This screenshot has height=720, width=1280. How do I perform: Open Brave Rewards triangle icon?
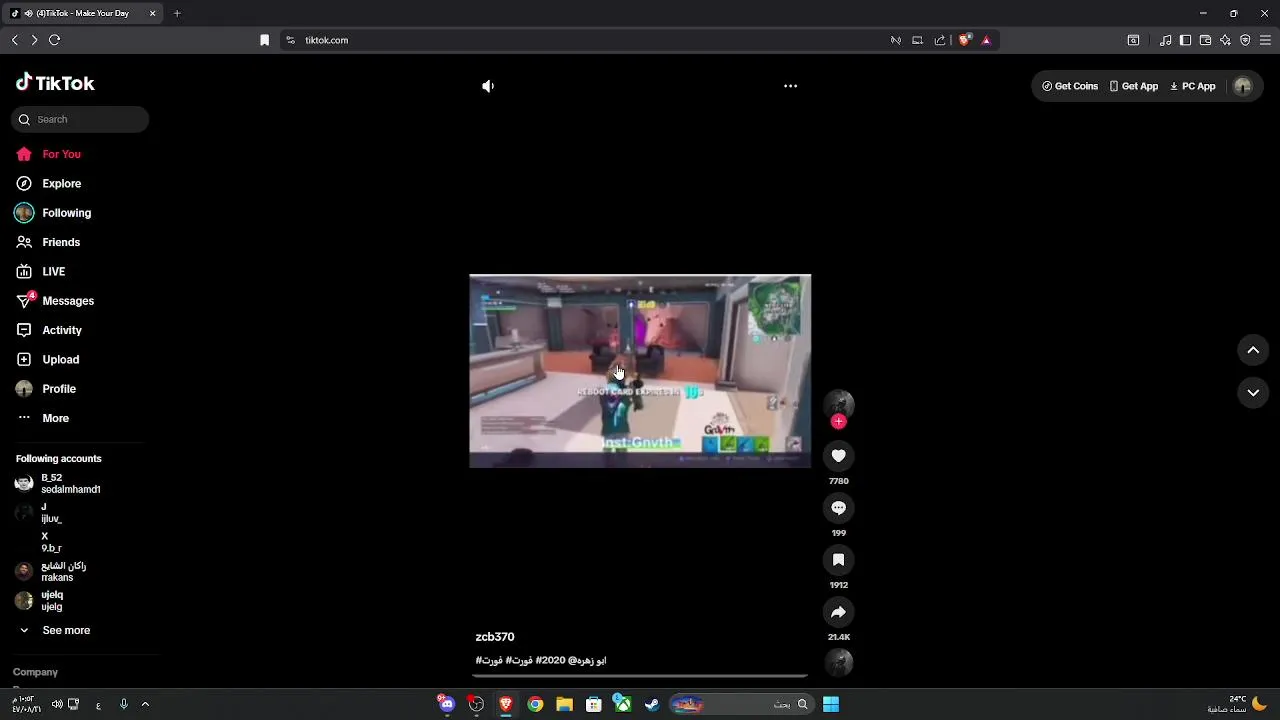click(x=986, y=40)
